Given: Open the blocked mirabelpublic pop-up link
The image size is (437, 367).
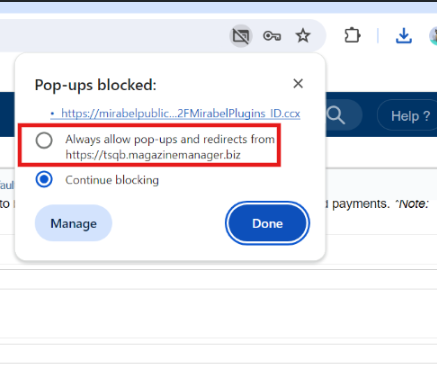Looking at the screenshot, I should click(x=181, y=113).
